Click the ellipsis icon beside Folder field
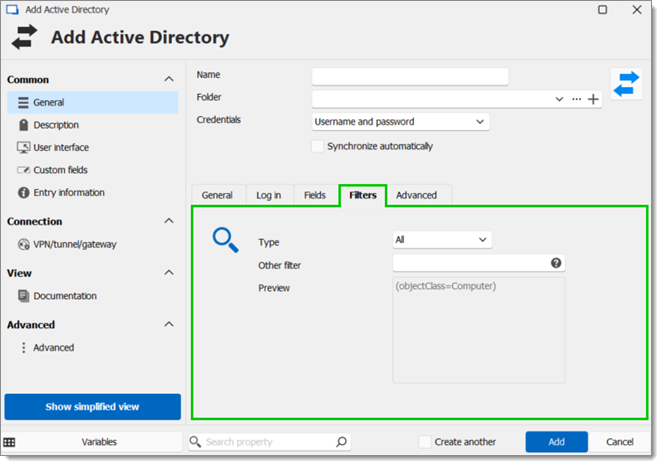Image resolution: width=662 pixels, height=466 pixels. (x=576, y=99)
